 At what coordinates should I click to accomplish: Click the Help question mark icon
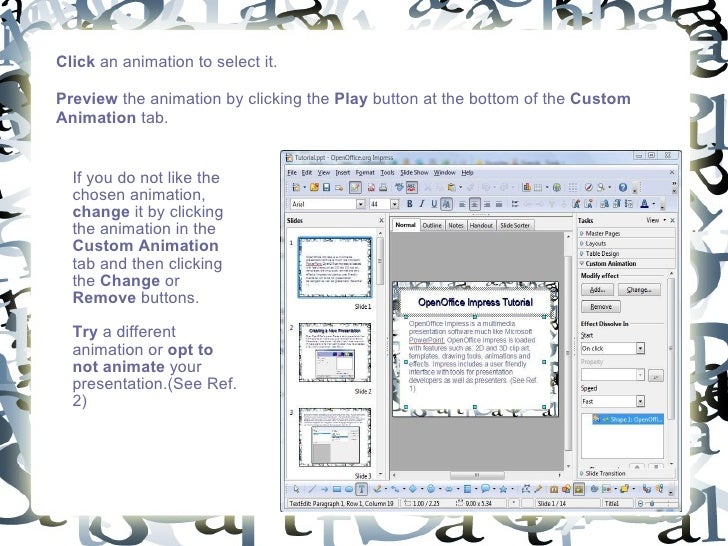623,188
